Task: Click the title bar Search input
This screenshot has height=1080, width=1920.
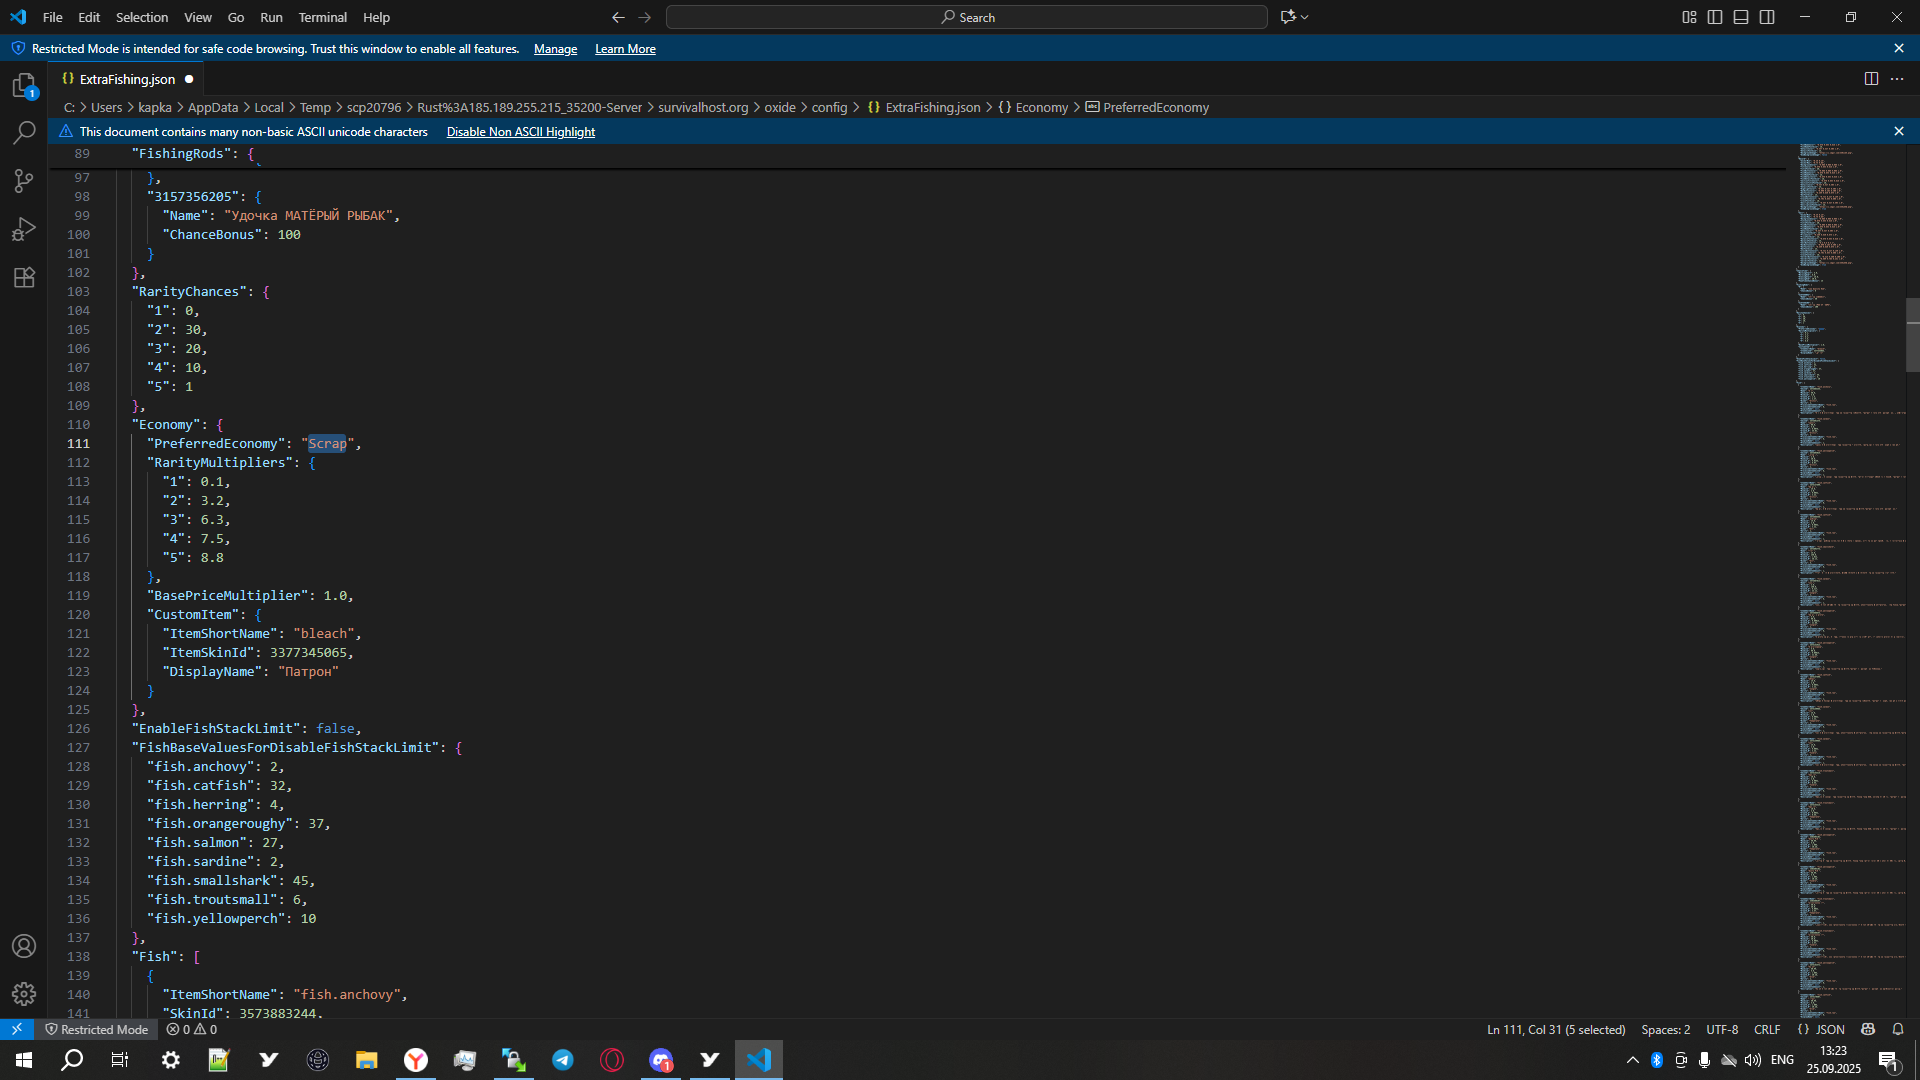Action: [966, 17]
